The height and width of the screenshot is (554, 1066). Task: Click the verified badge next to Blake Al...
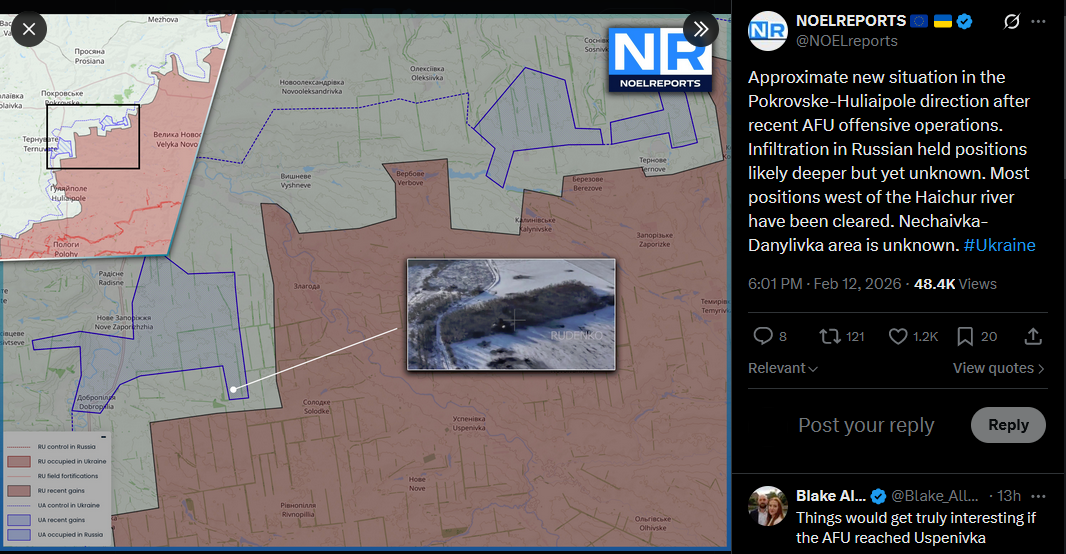pyautogui.click(x=878, y=496)
